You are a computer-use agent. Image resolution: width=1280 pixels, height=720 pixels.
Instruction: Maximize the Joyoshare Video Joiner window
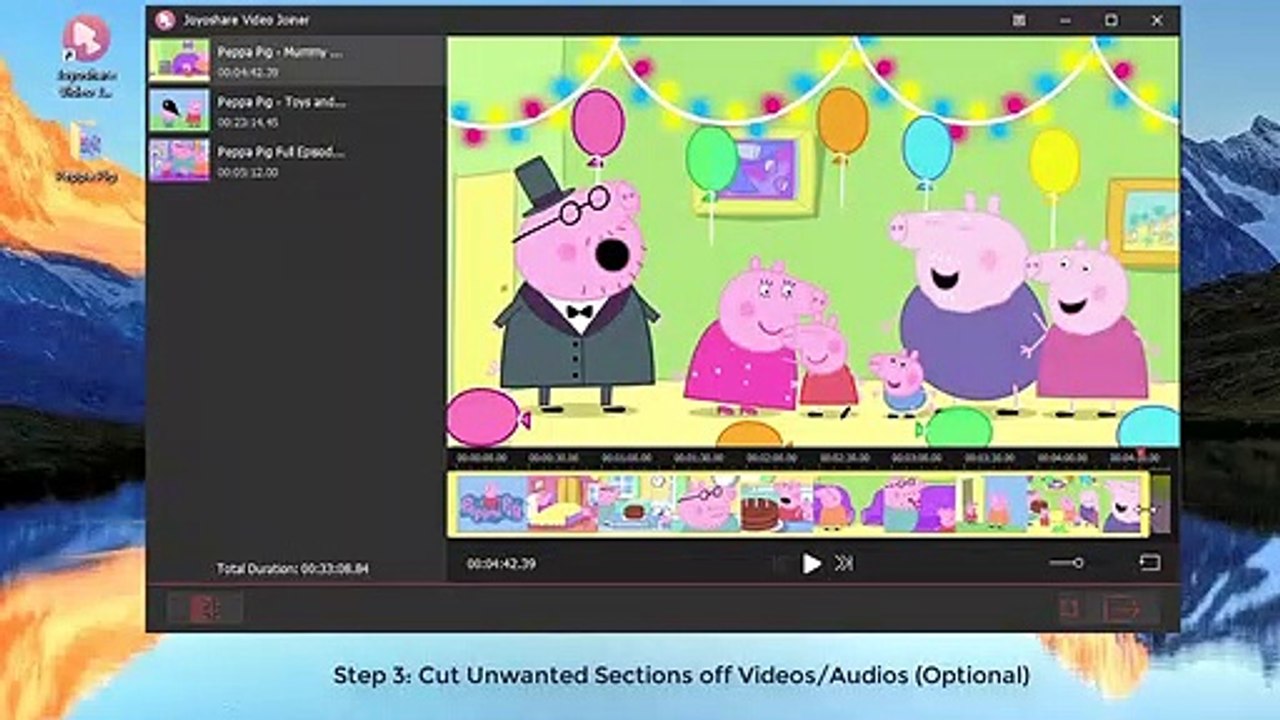tap(1111, 20)
